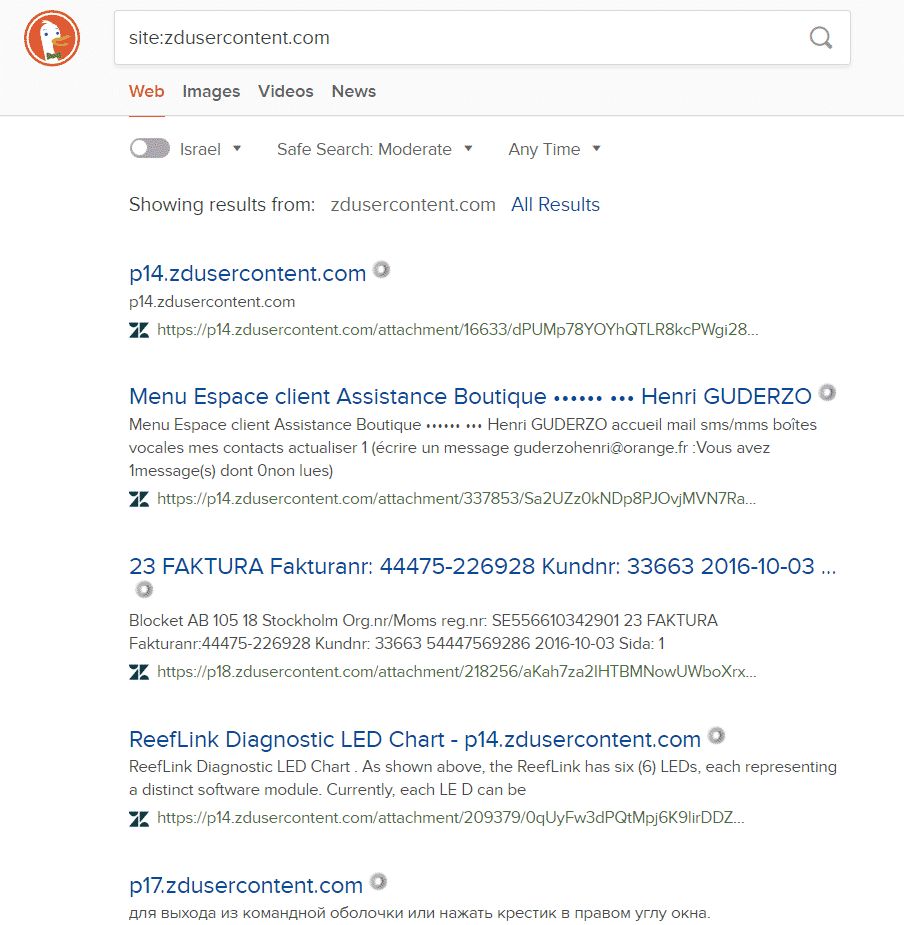Click the All Results link

555,205
